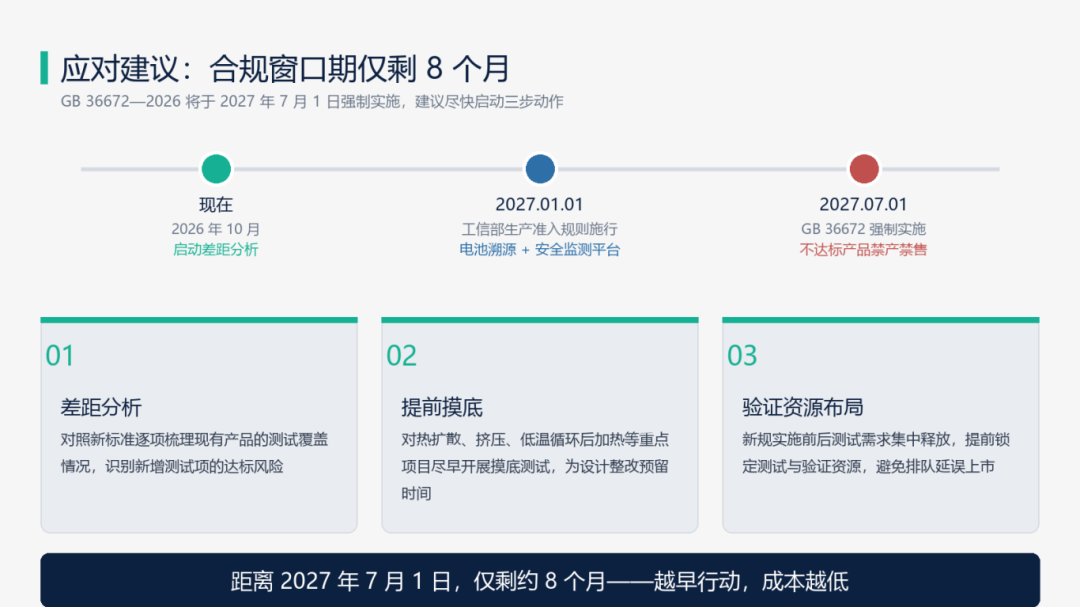This screenshot has width=1080, height=607.
Task: Click the 2027.01.01 date label
Action: 539,205
